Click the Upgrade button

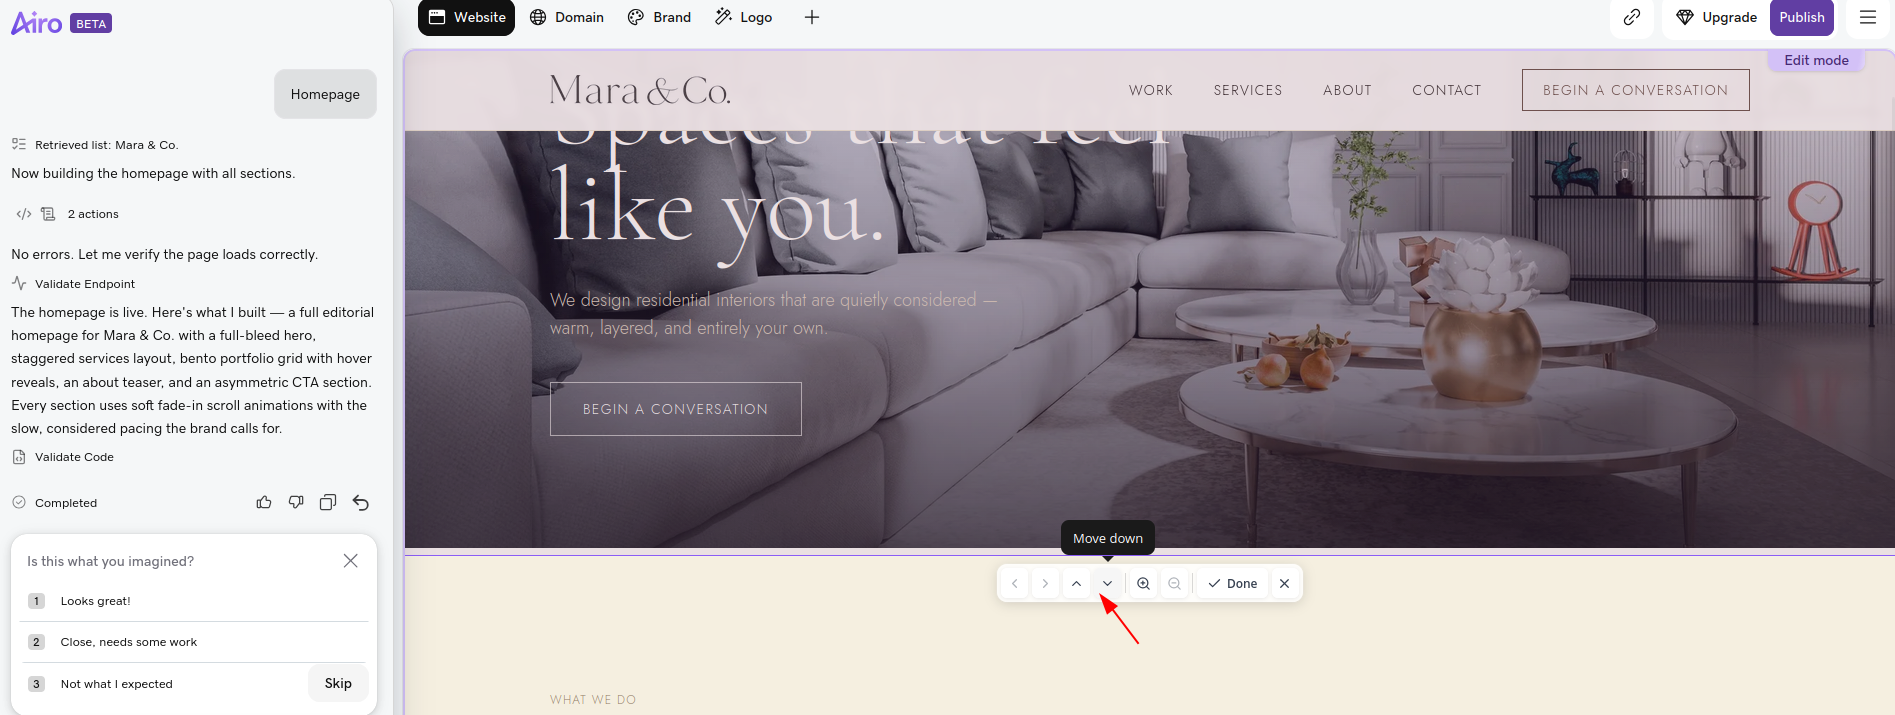click(x=1716, y=17)
